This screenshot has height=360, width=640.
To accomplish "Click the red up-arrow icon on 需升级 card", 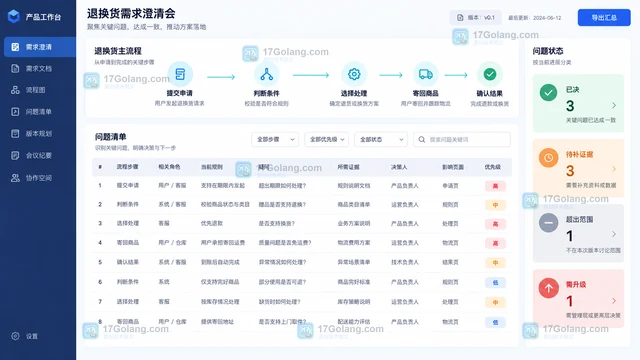I will coord(548,288).
